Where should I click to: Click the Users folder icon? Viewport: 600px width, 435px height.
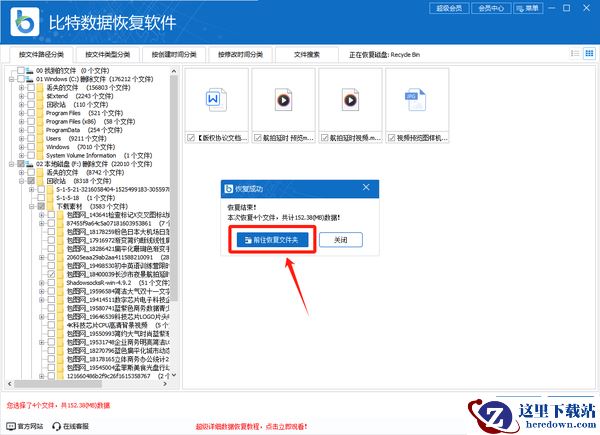tap(40, 138)
